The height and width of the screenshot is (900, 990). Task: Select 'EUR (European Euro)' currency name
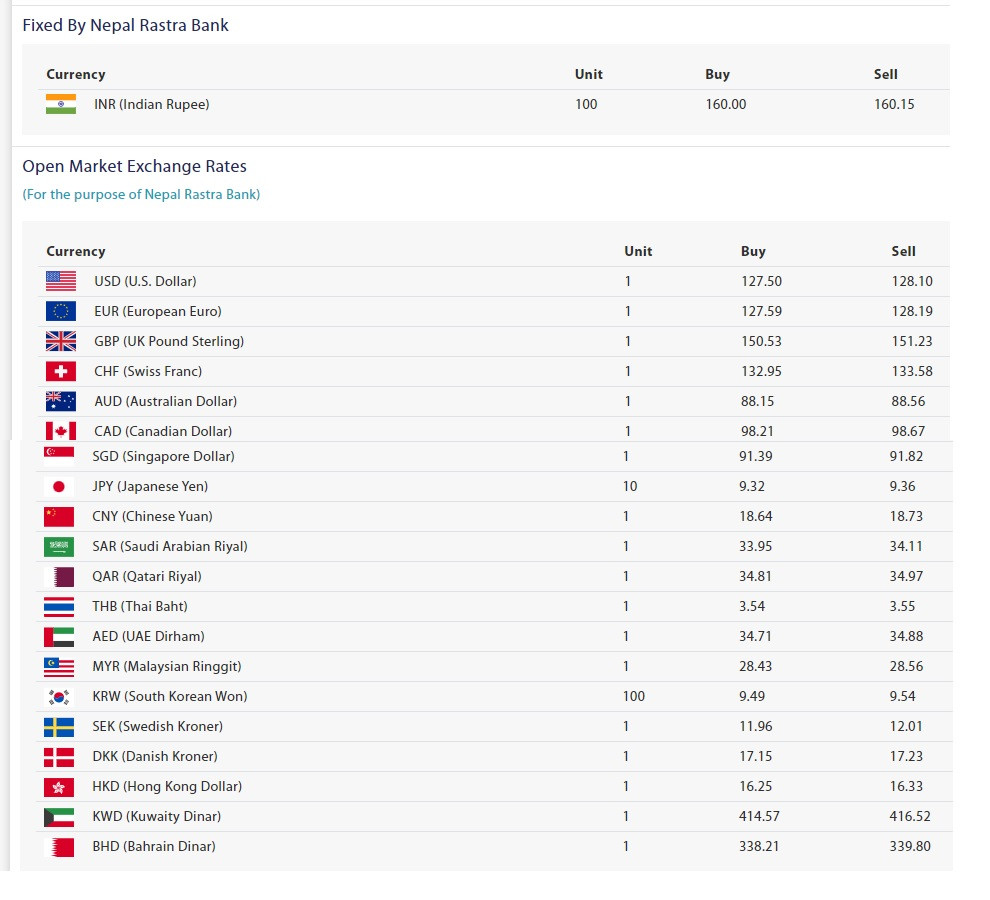pos(158,311)
